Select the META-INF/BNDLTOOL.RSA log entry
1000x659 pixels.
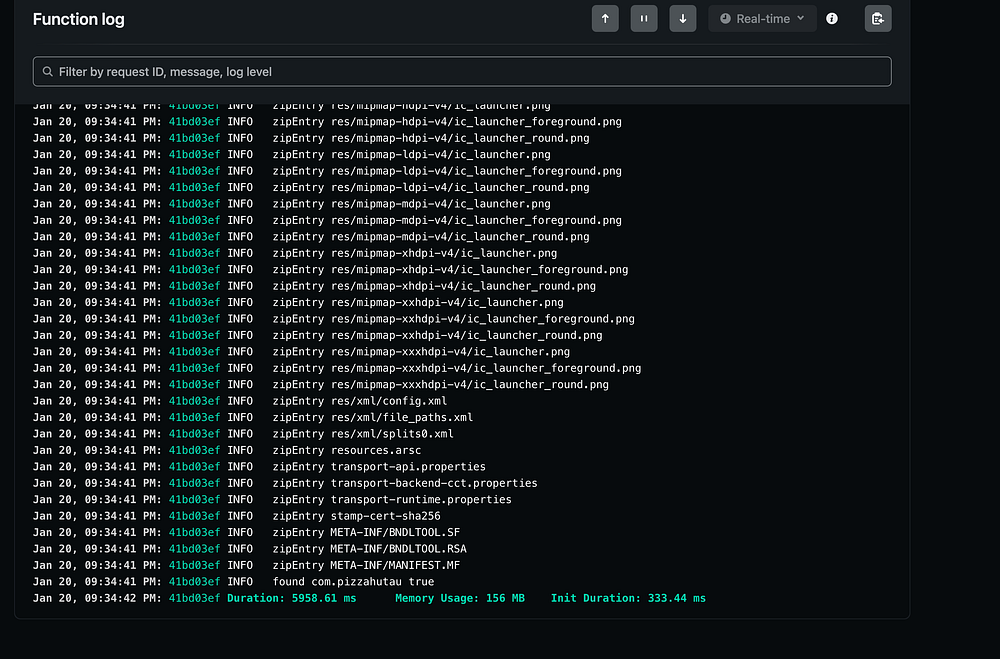click(x=398, y=549)
